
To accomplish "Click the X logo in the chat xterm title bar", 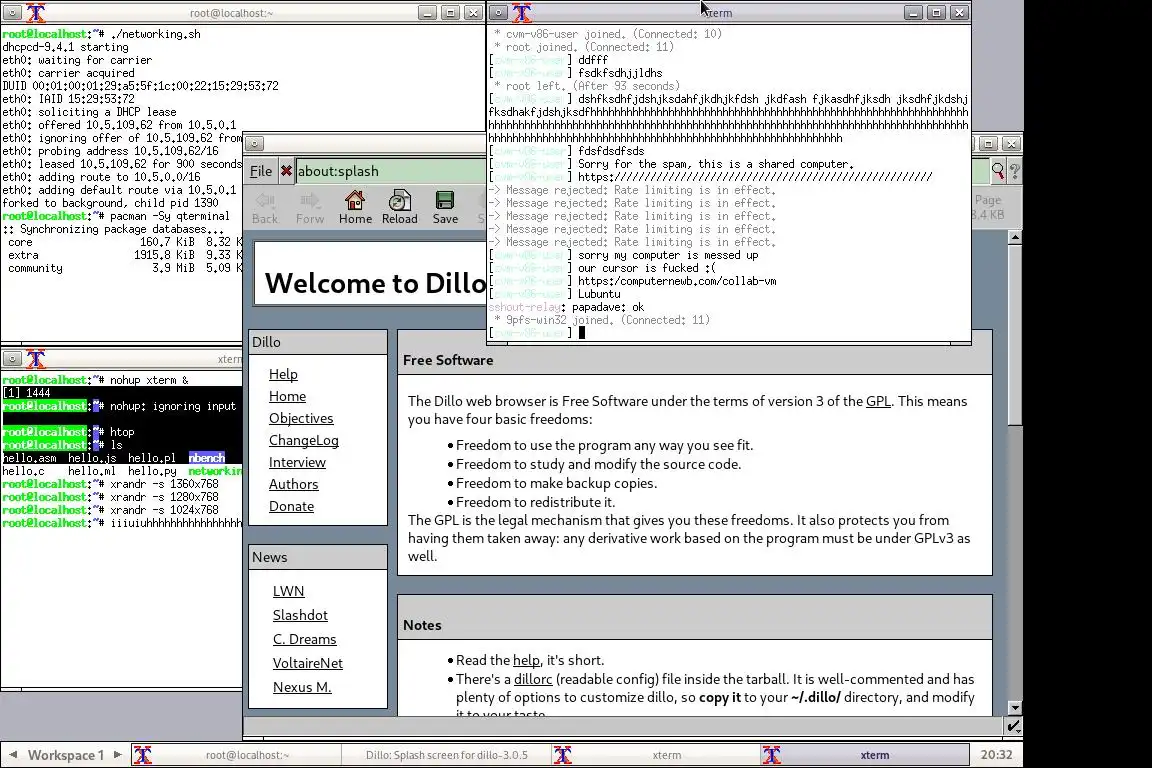I will pyautogui.click(x=522, y=12).
